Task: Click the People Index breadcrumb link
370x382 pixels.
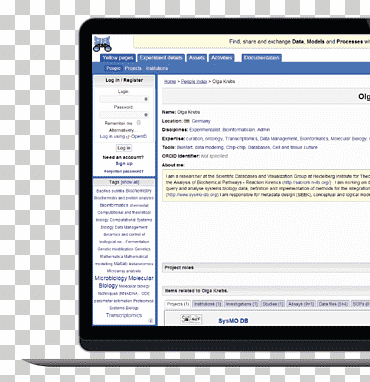Action: (x=194, y=82)
